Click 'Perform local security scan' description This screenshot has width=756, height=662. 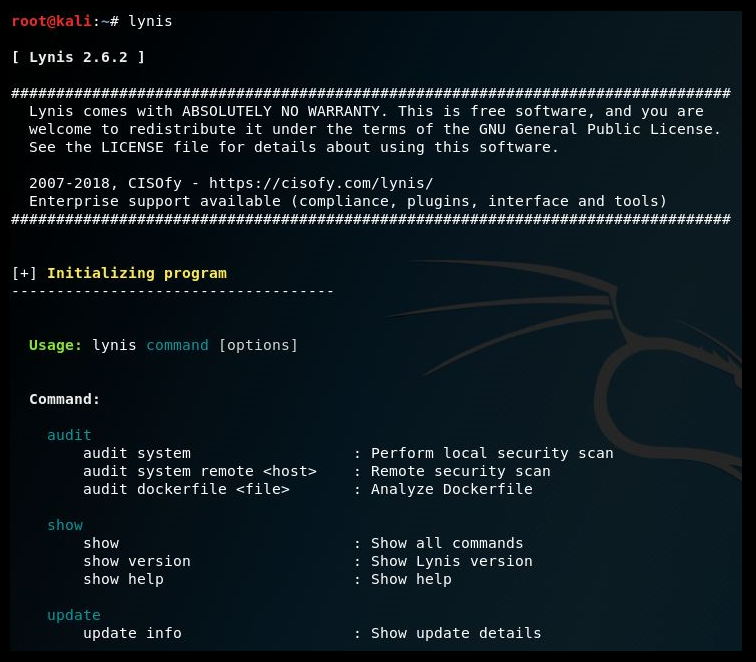click(492, 453)
